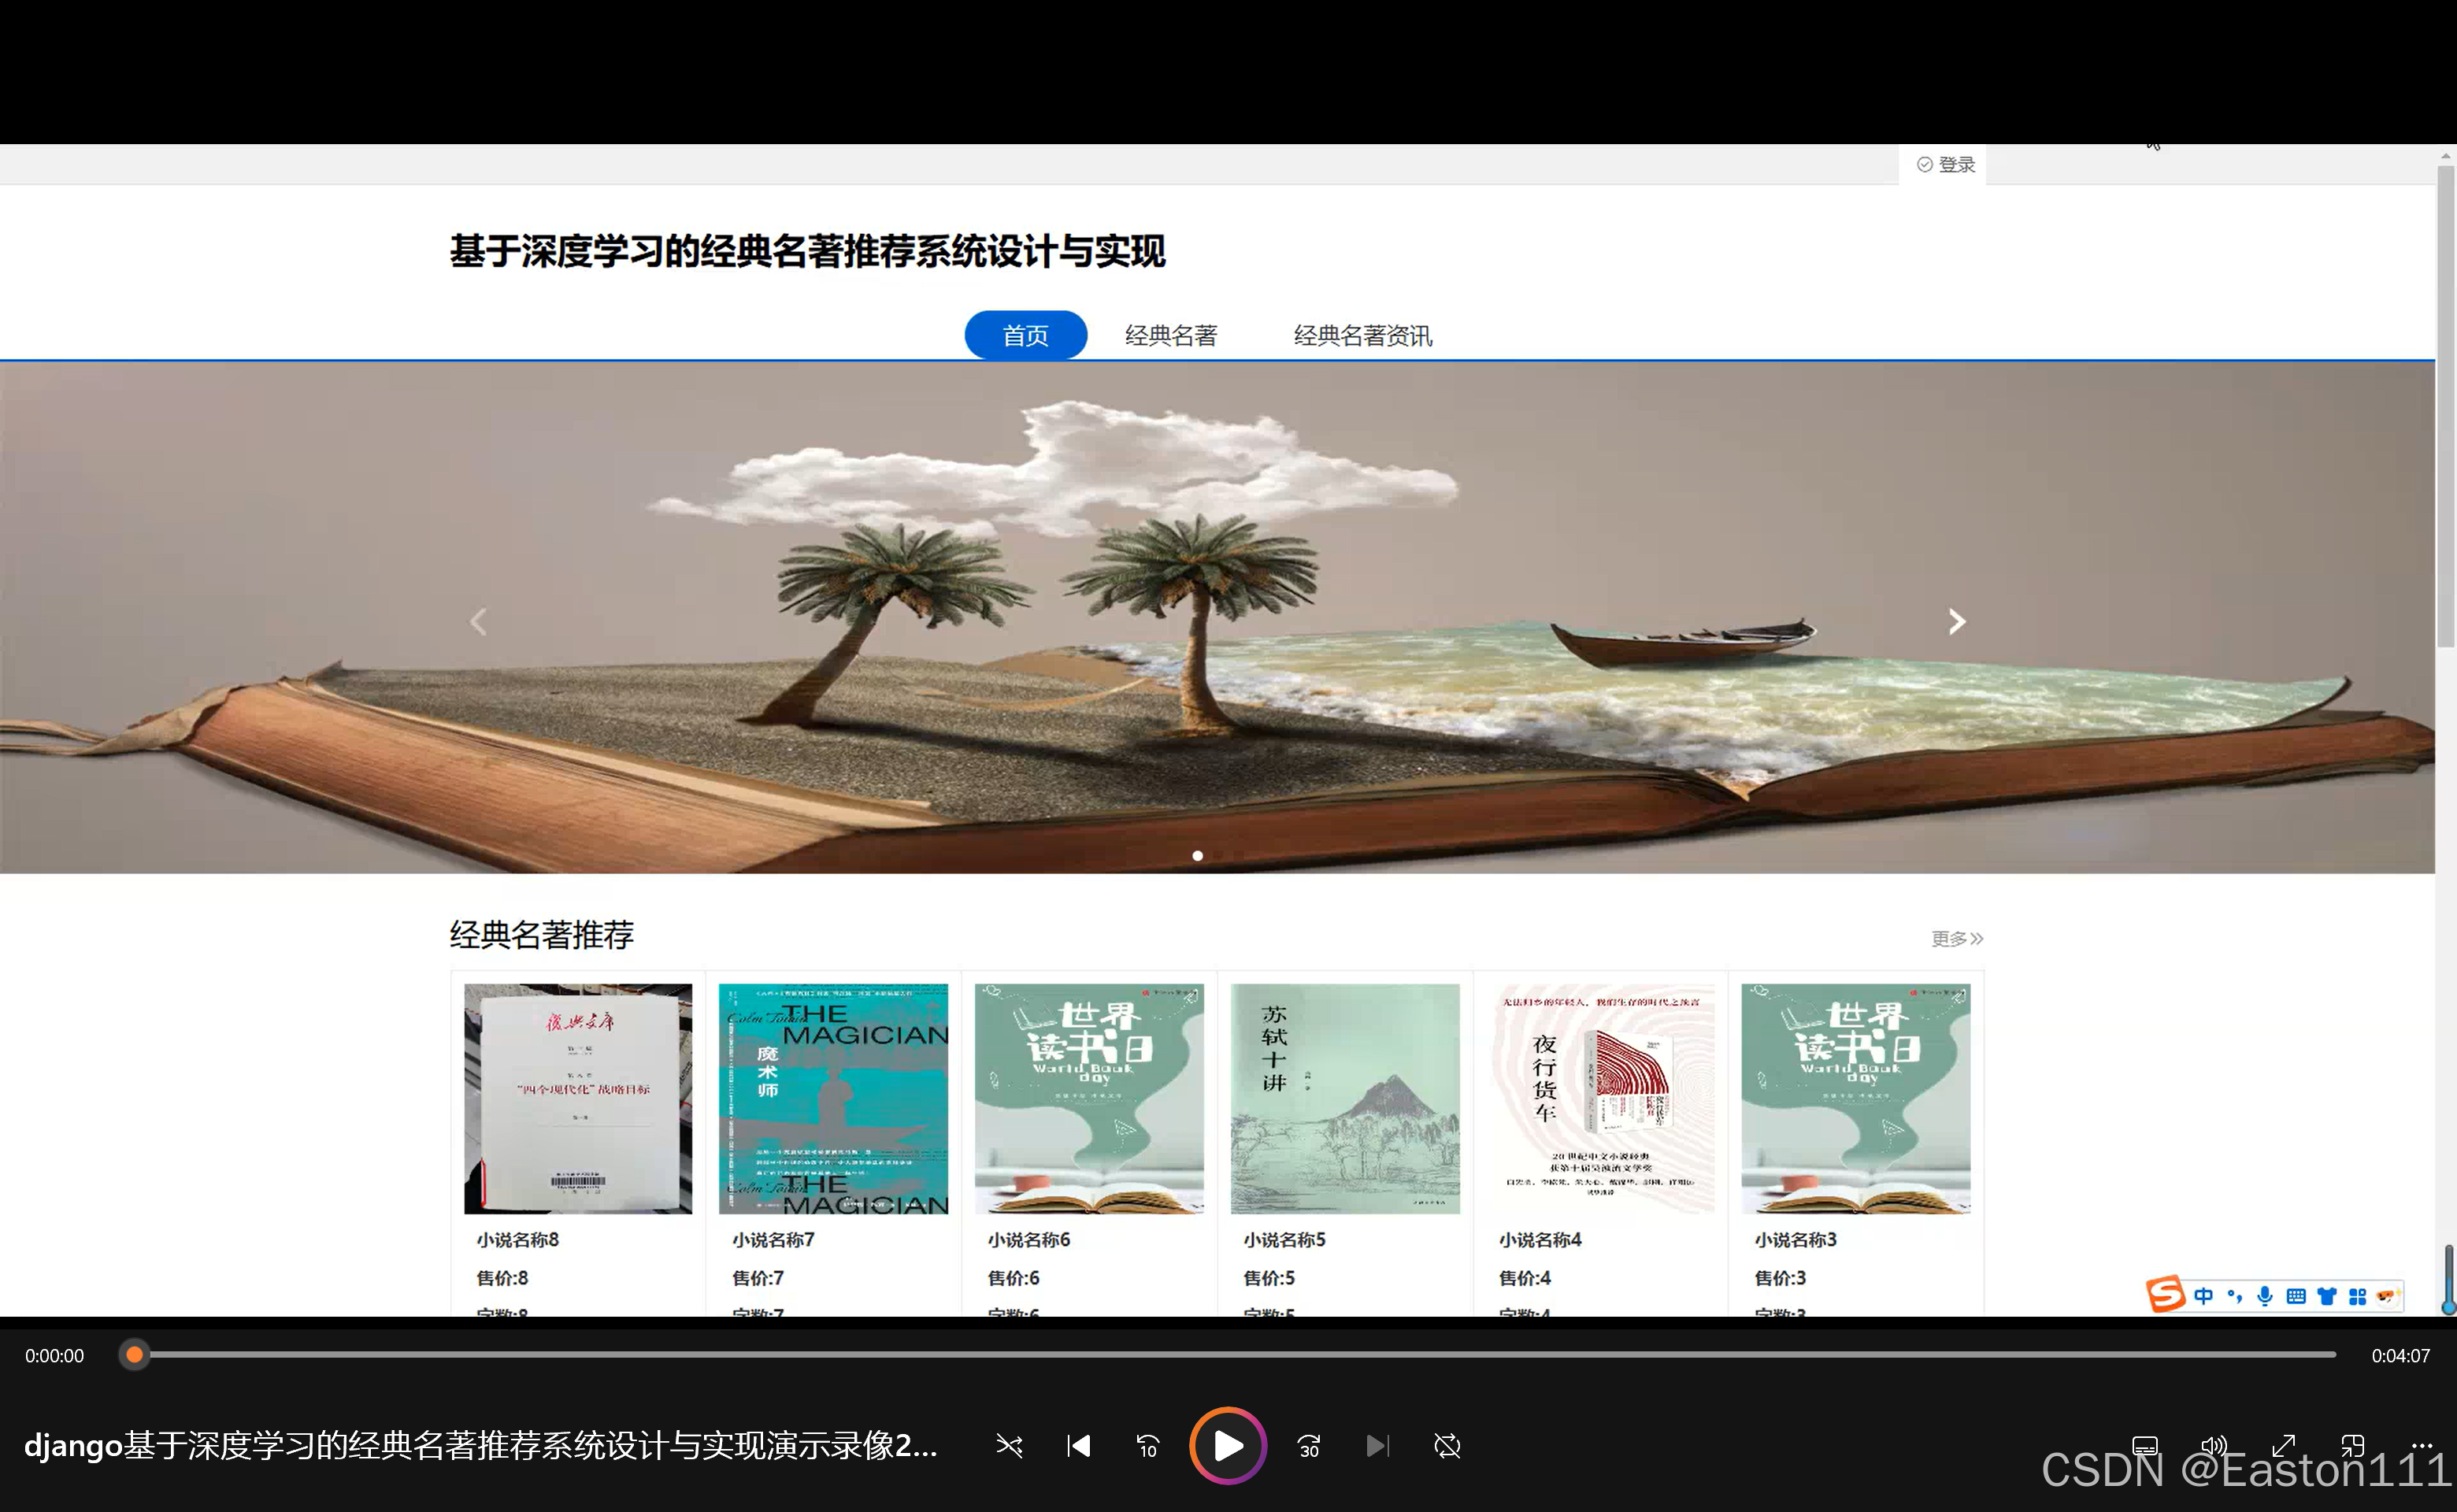The image size is (2457, 1512).
Task: Open Sogou skin shirt icon
Action: (2327, 1296)
